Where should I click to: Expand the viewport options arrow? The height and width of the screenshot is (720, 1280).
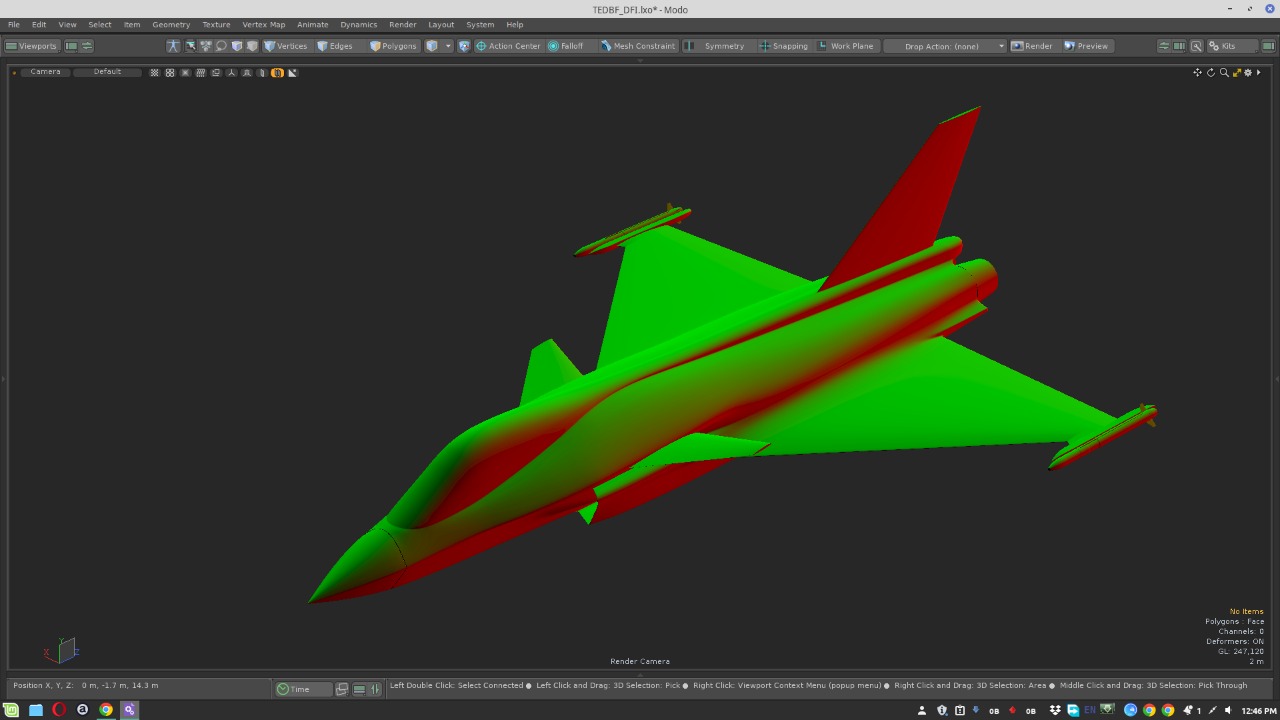[x=1259, y=73]
